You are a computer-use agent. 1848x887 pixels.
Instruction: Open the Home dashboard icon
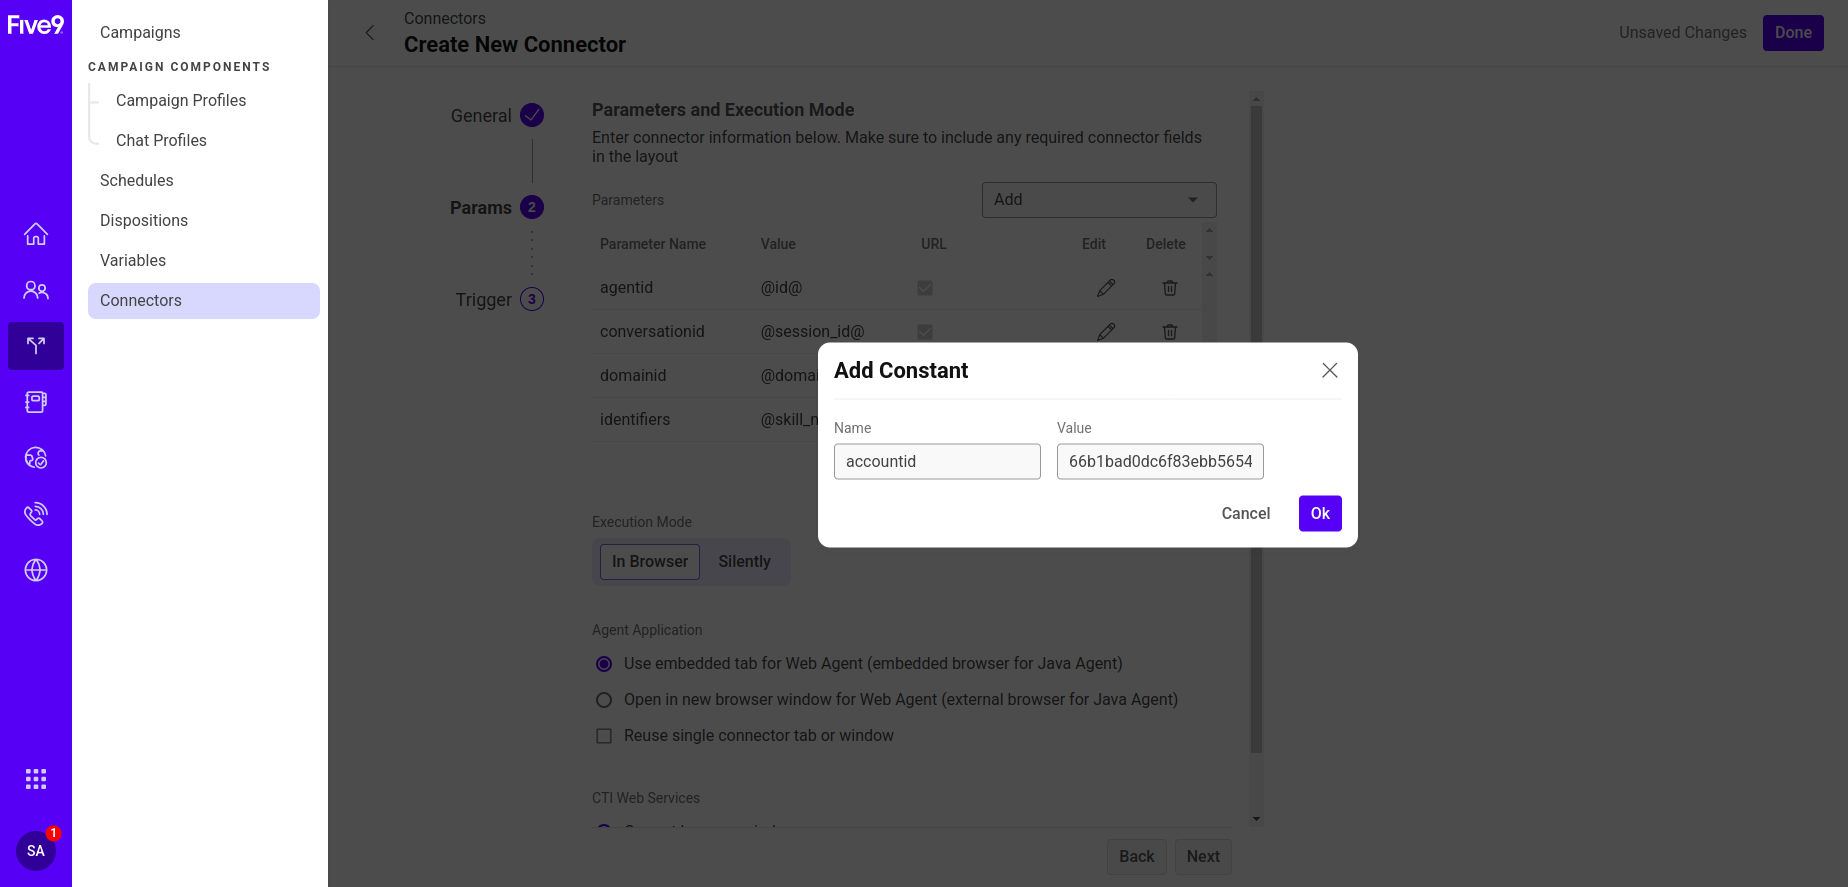click(36, 234)
